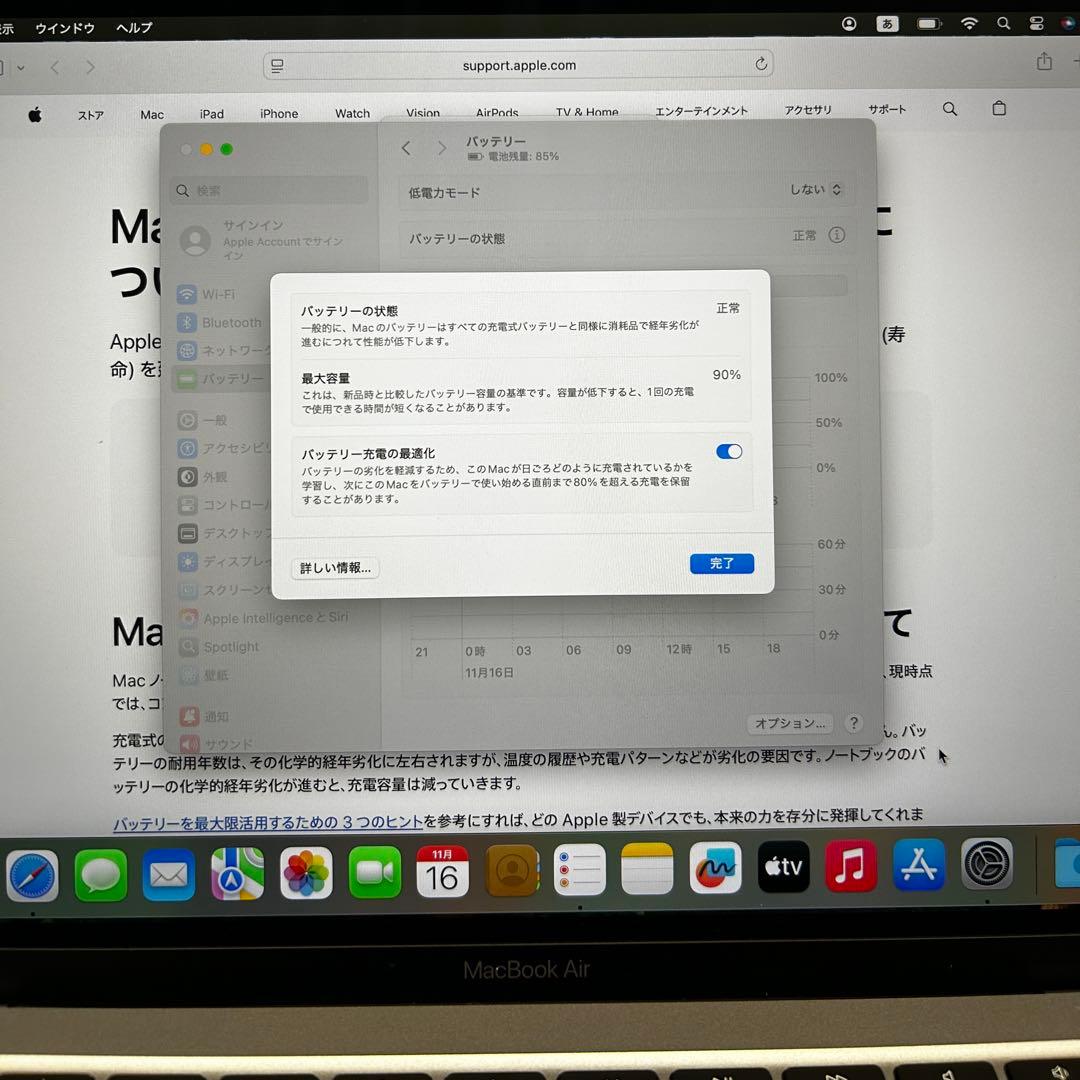Select the バッテリー sidebar item
Viewport: 1080px width, 1080px height.
(229, 379)
